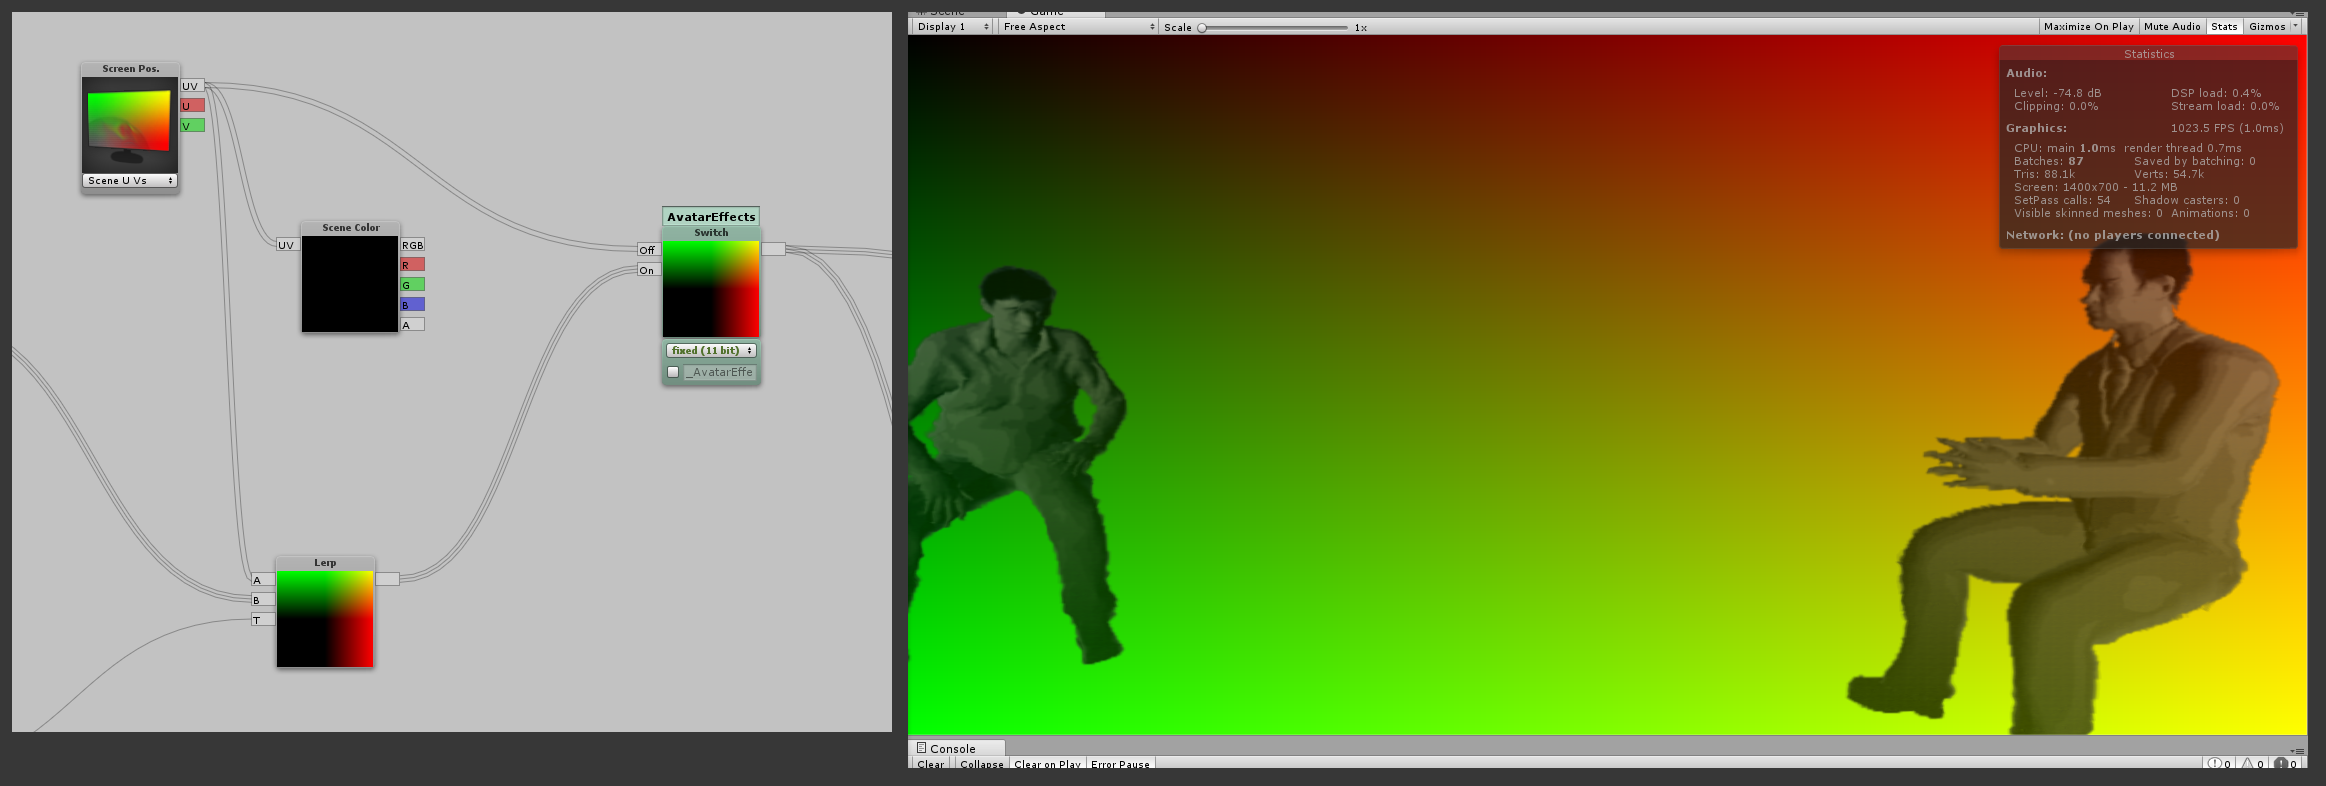Select the Lerp node title

(x=325, y=563)
